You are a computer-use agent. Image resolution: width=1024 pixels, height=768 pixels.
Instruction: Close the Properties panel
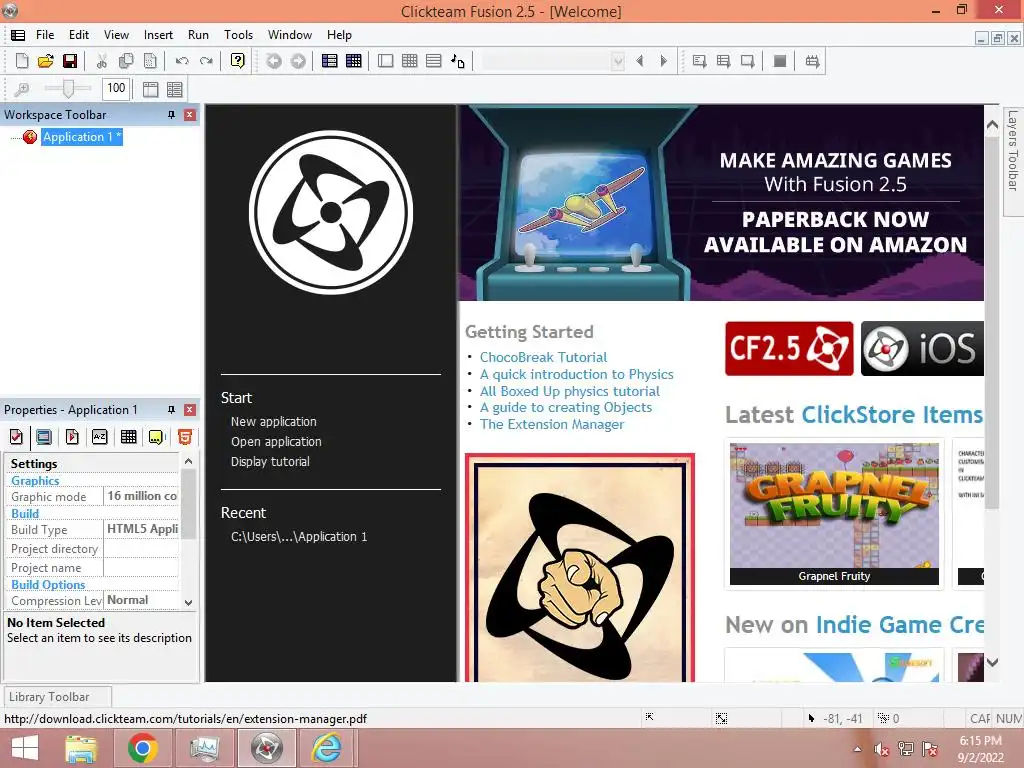tap(189, 410)
